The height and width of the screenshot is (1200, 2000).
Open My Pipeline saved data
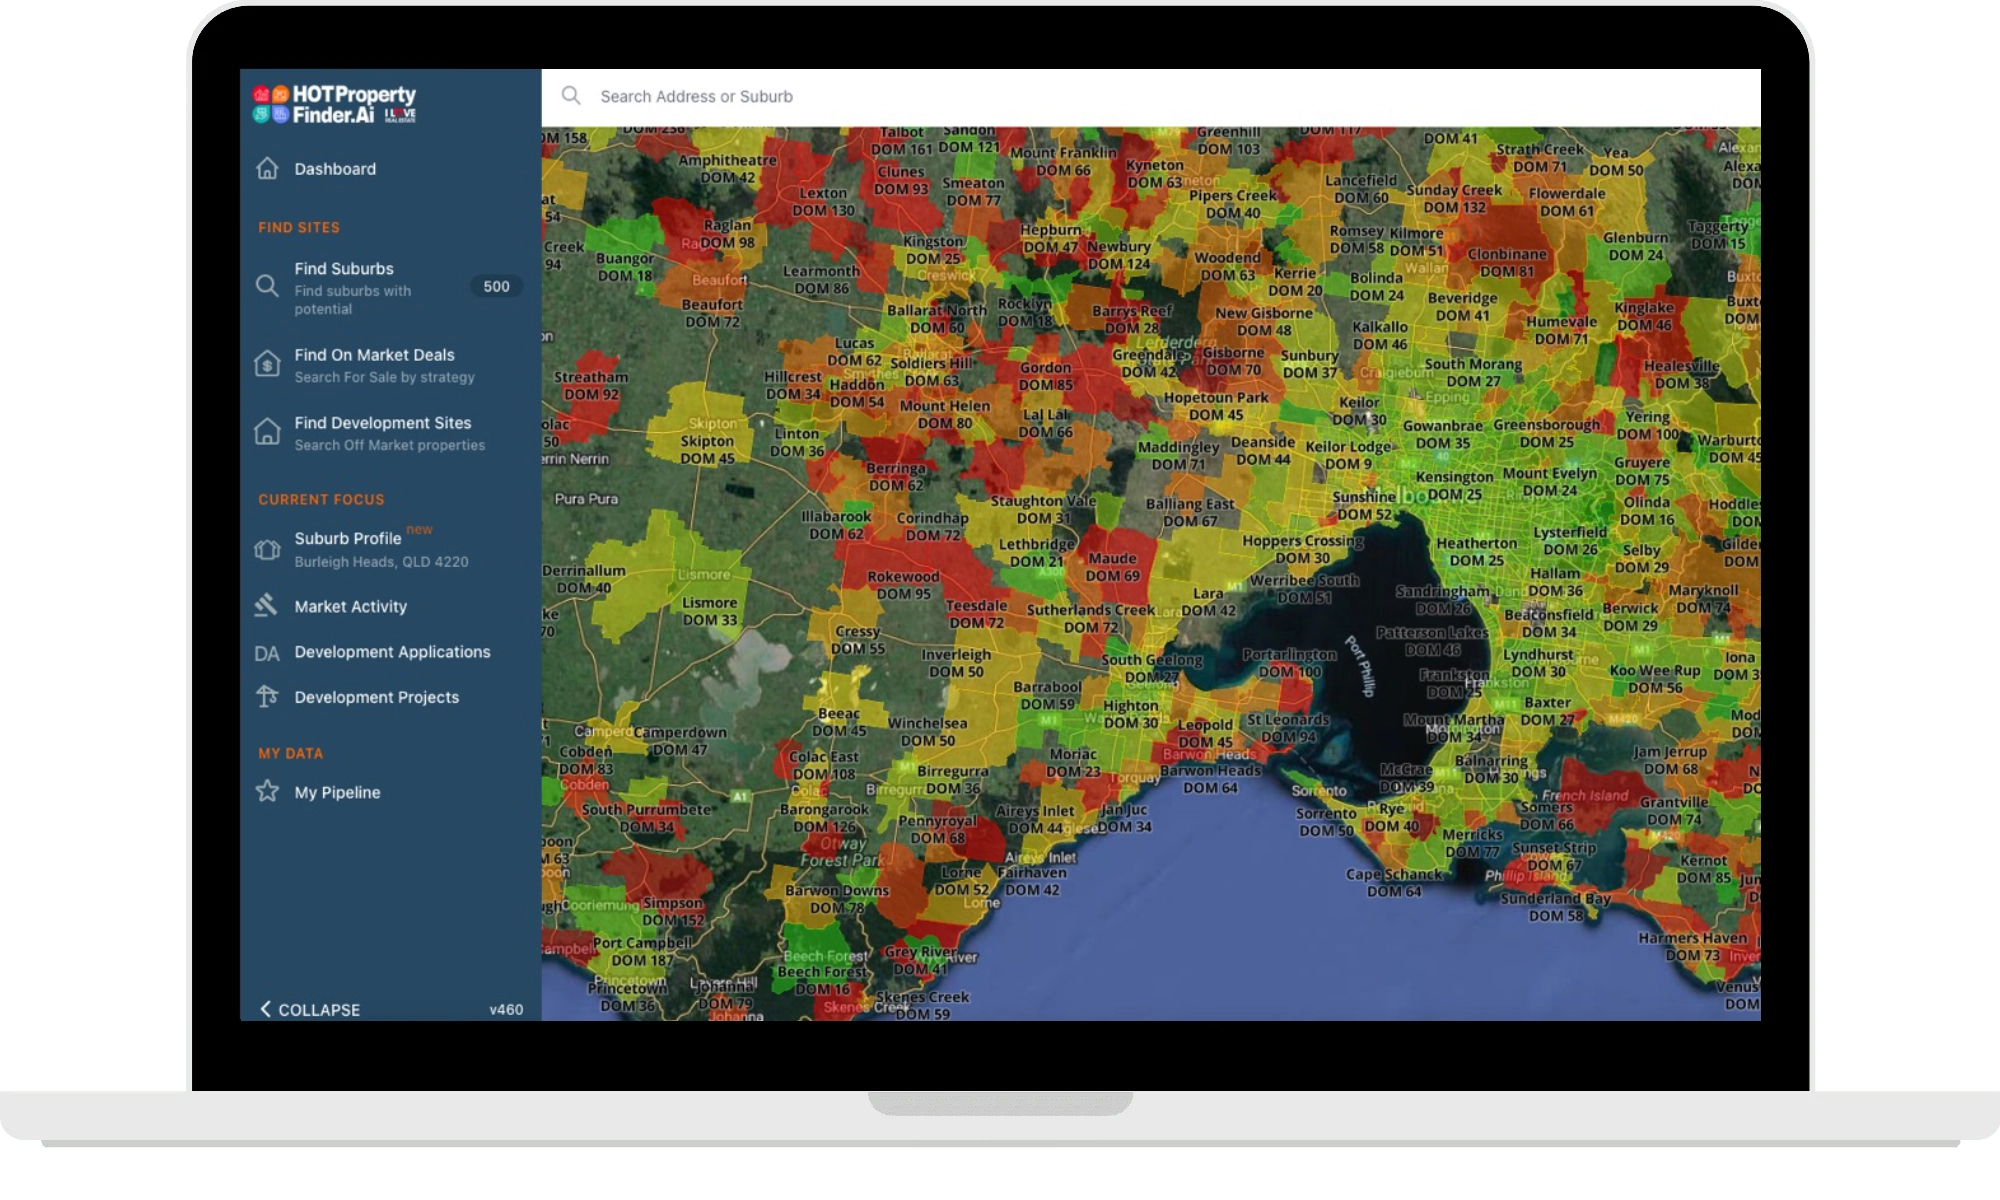tap(337, 792)
